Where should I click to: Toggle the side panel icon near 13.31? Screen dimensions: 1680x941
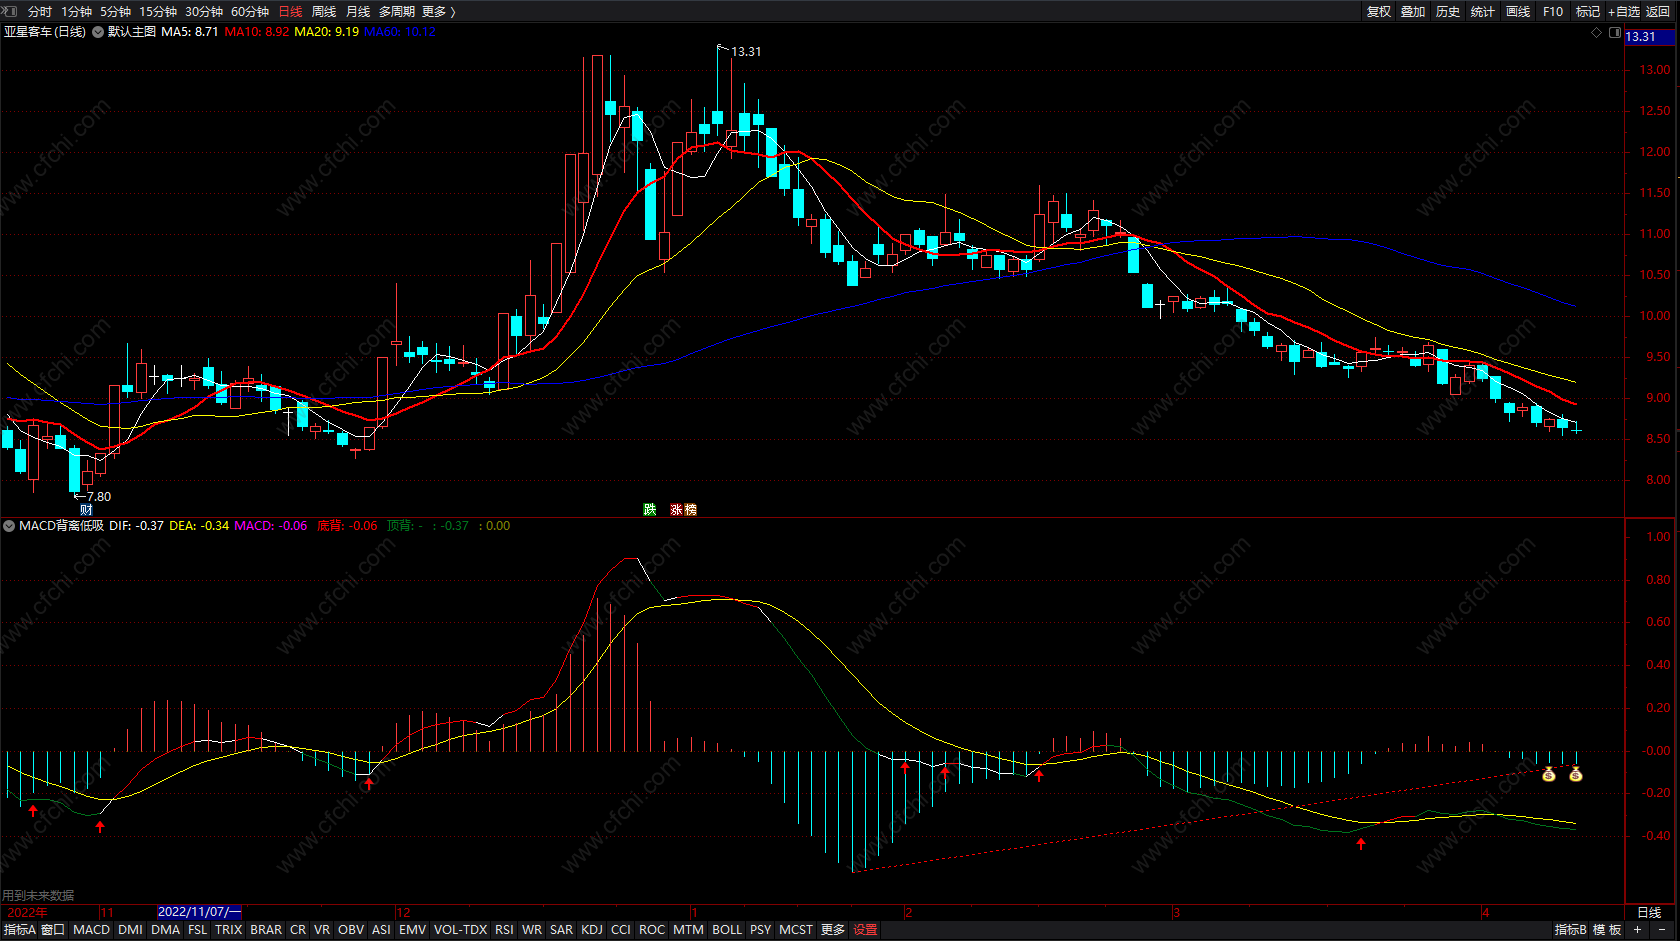coord(1614,33)
